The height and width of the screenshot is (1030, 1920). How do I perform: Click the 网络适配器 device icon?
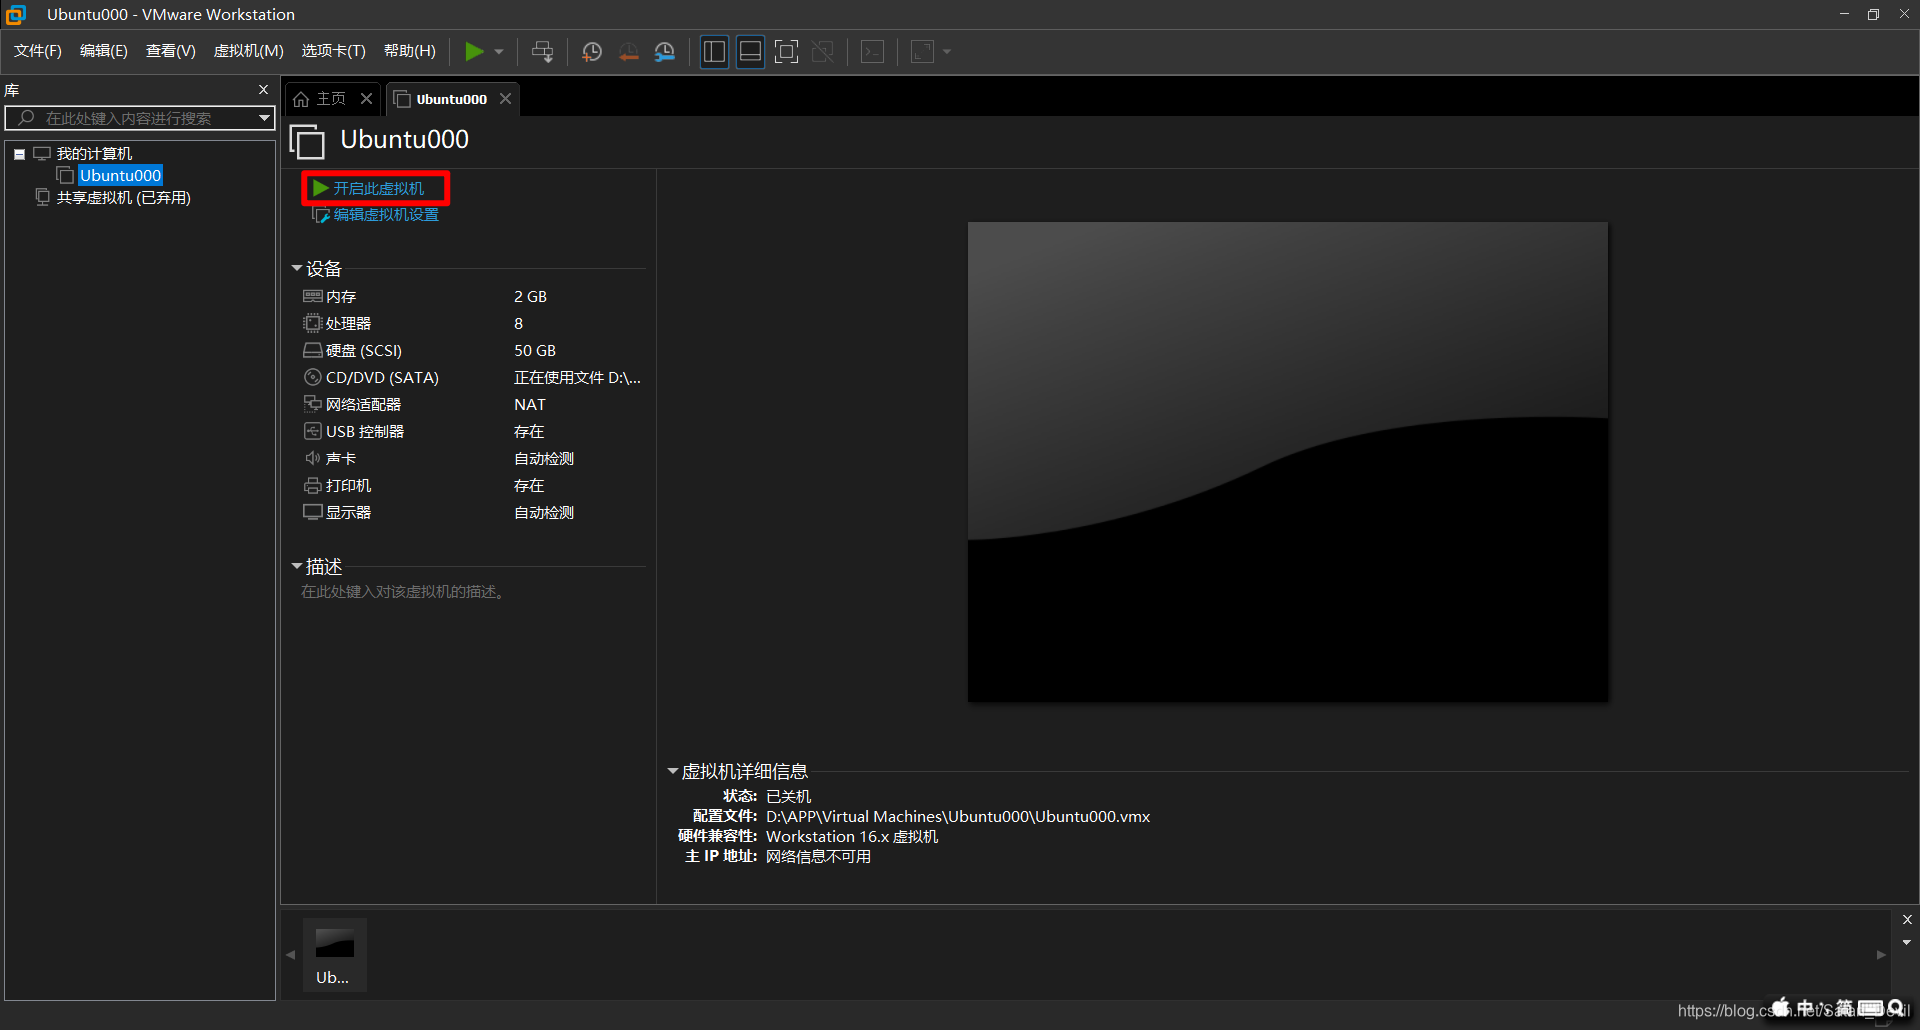(x=313, y=404)
